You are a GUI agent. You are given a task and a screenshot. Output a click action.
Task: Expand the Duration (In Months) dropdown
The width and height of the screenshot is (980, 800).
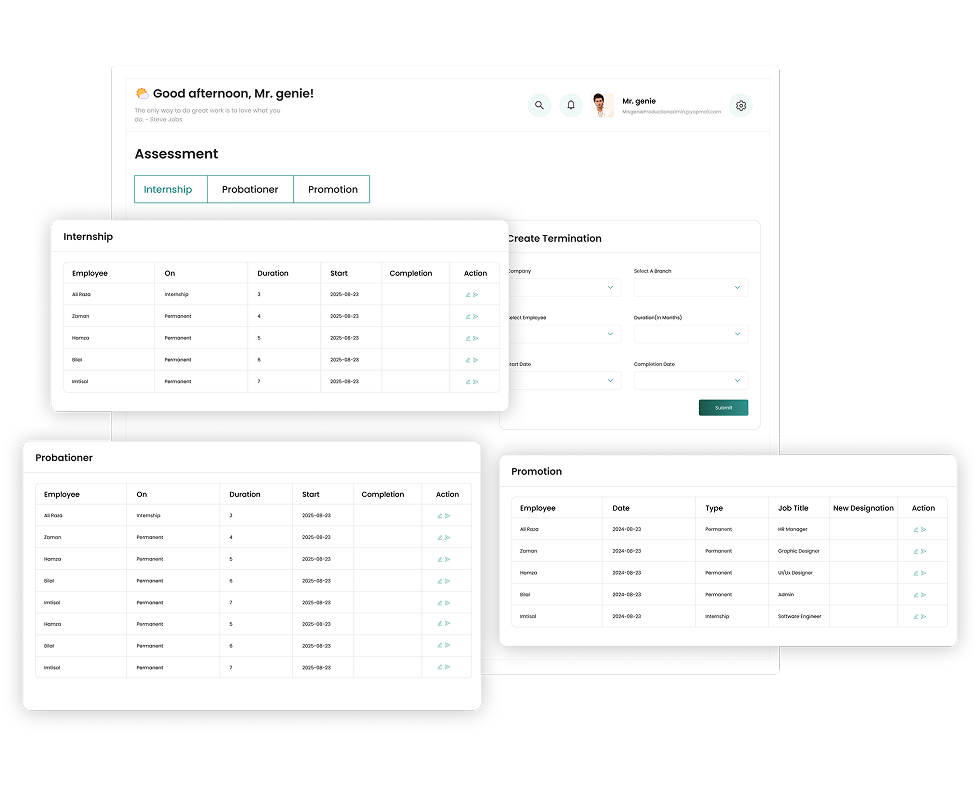[x=691, y=334]
